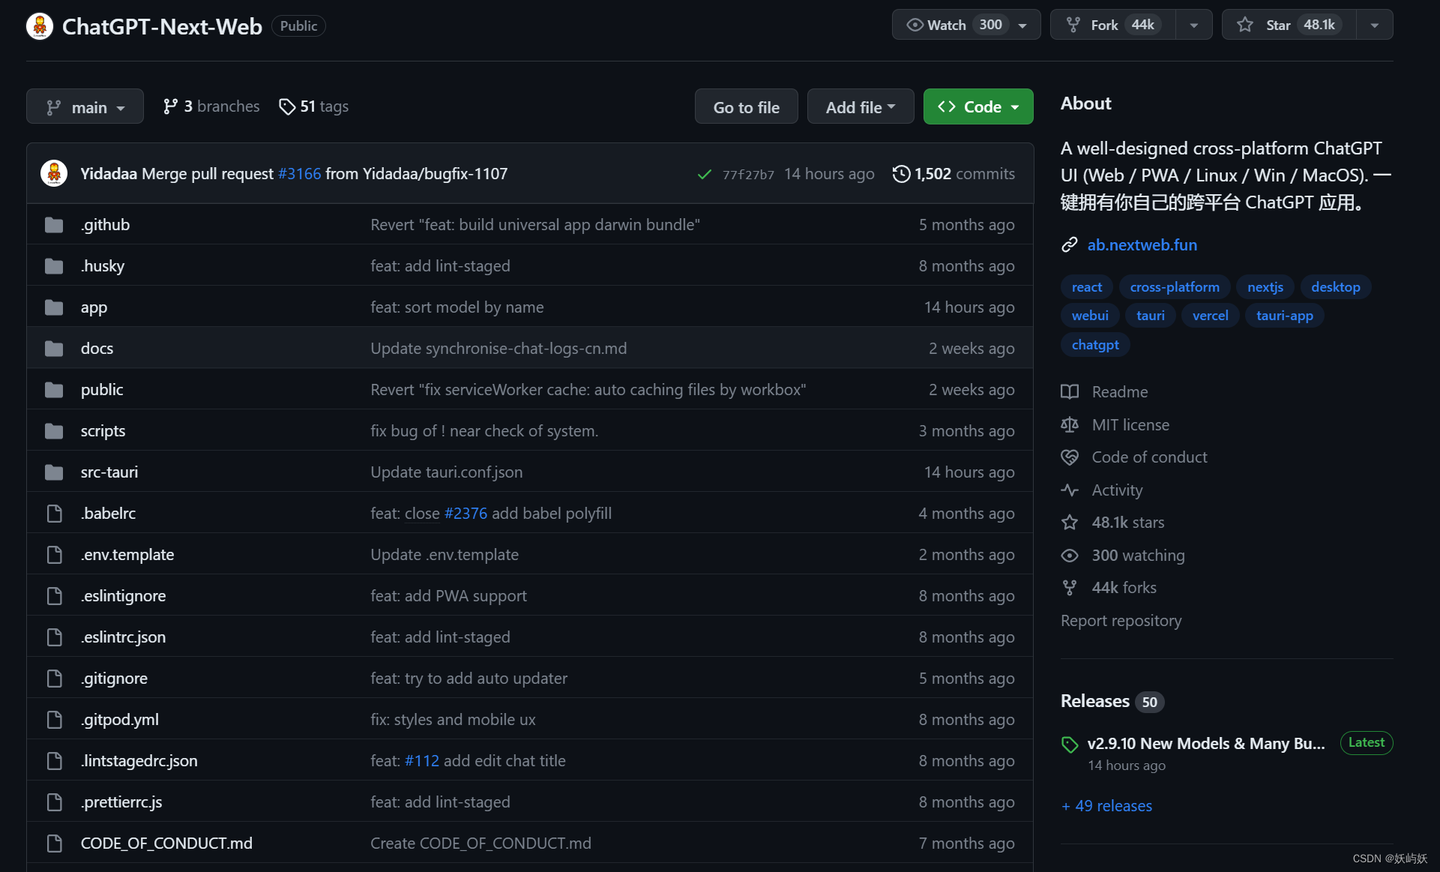
Task: Click the green commit status checkmark
Action: point(705,174)
